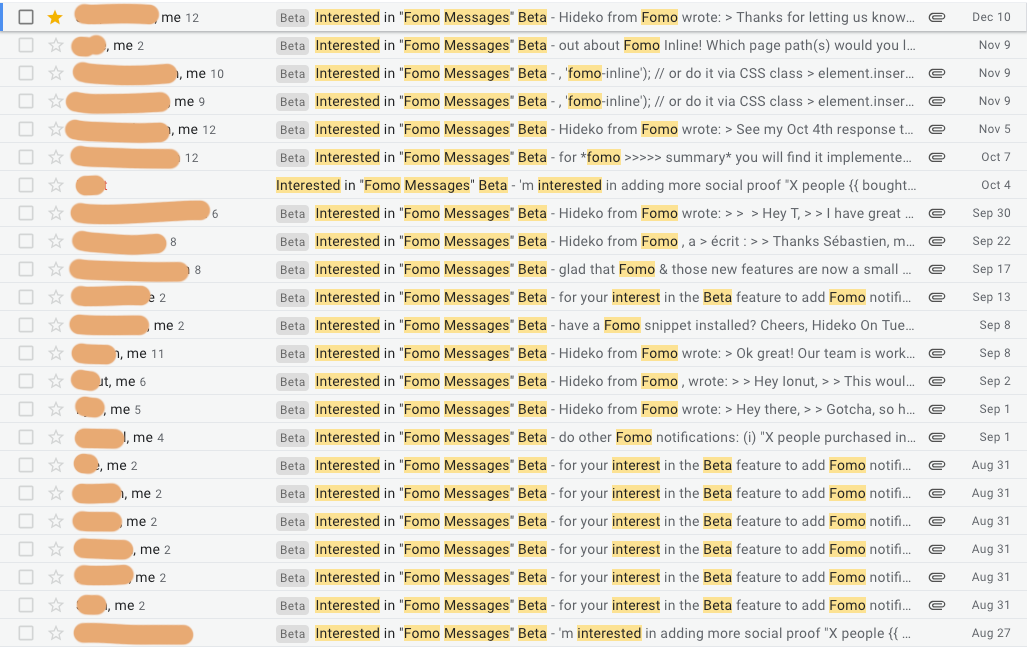
Task: Select the Aug 27 conversation checkbox
Action: pyautogui.click(x=26, y=633)
